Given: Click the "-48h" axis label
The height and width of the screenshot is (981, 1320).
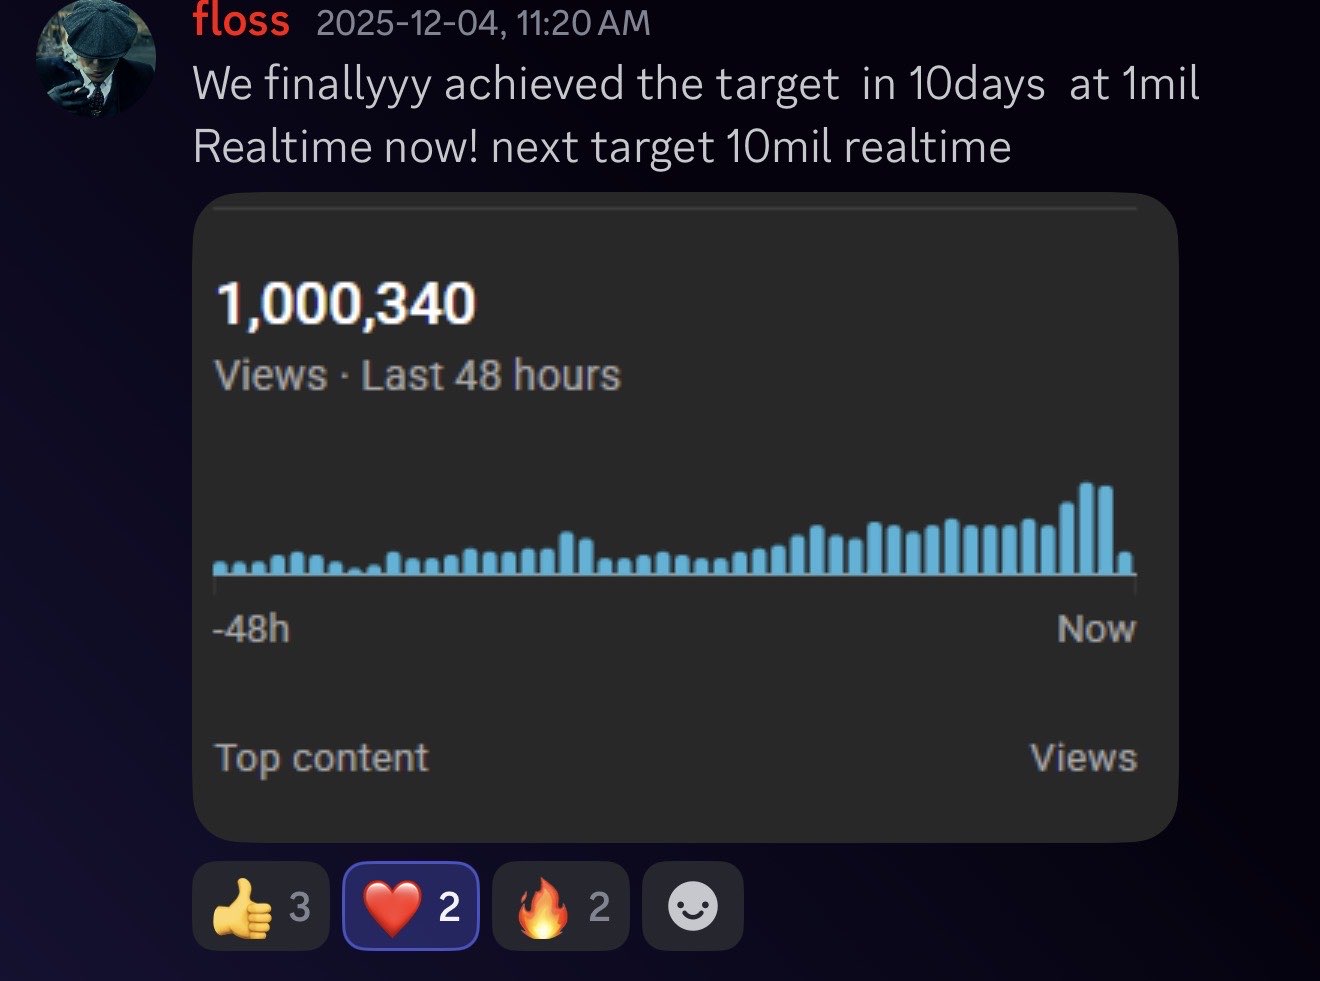Looking at the screenshot, I should [251, 629].
